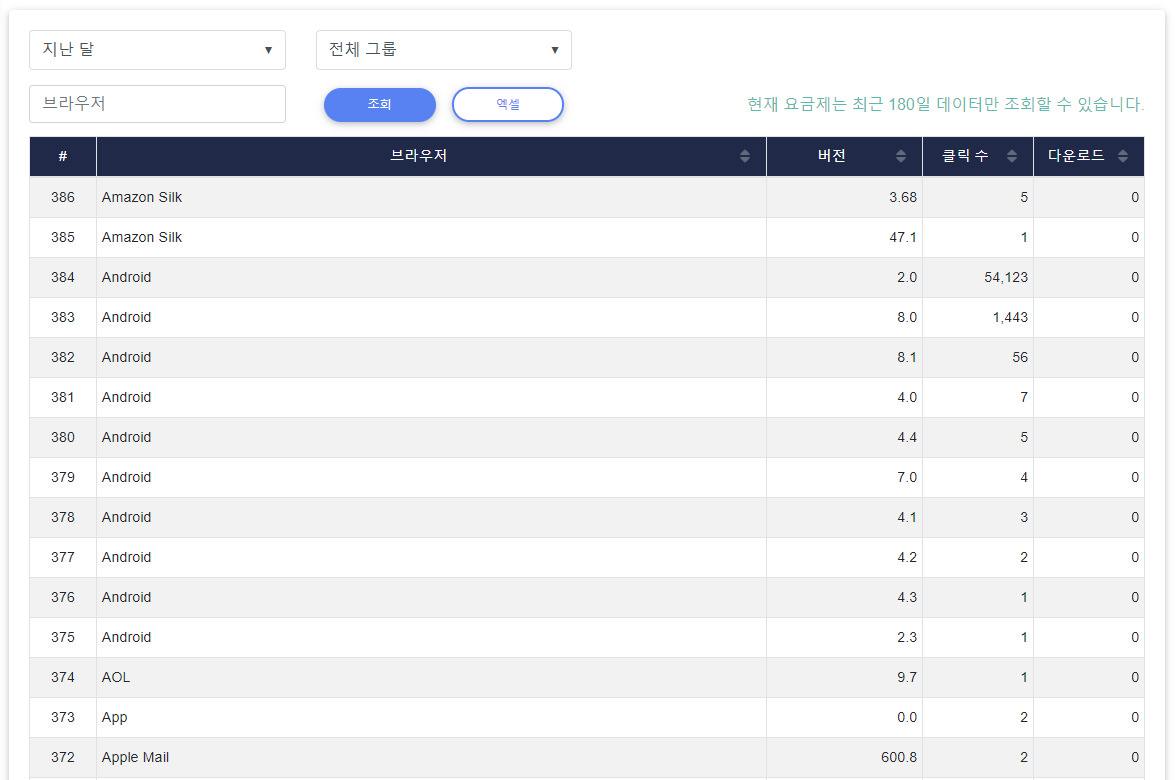1175x780 pixels.
Task: Click Android in row 384
Action: pos(126,277)
